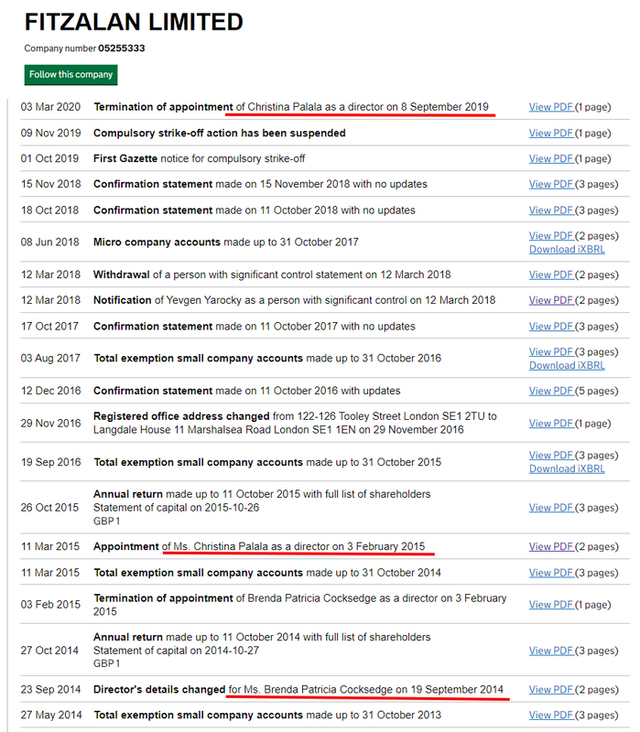This screenshot has height=732, width=640.
Task: Download iXBRL for 19 Sep 2016 accounts
Action: (566, 469)
